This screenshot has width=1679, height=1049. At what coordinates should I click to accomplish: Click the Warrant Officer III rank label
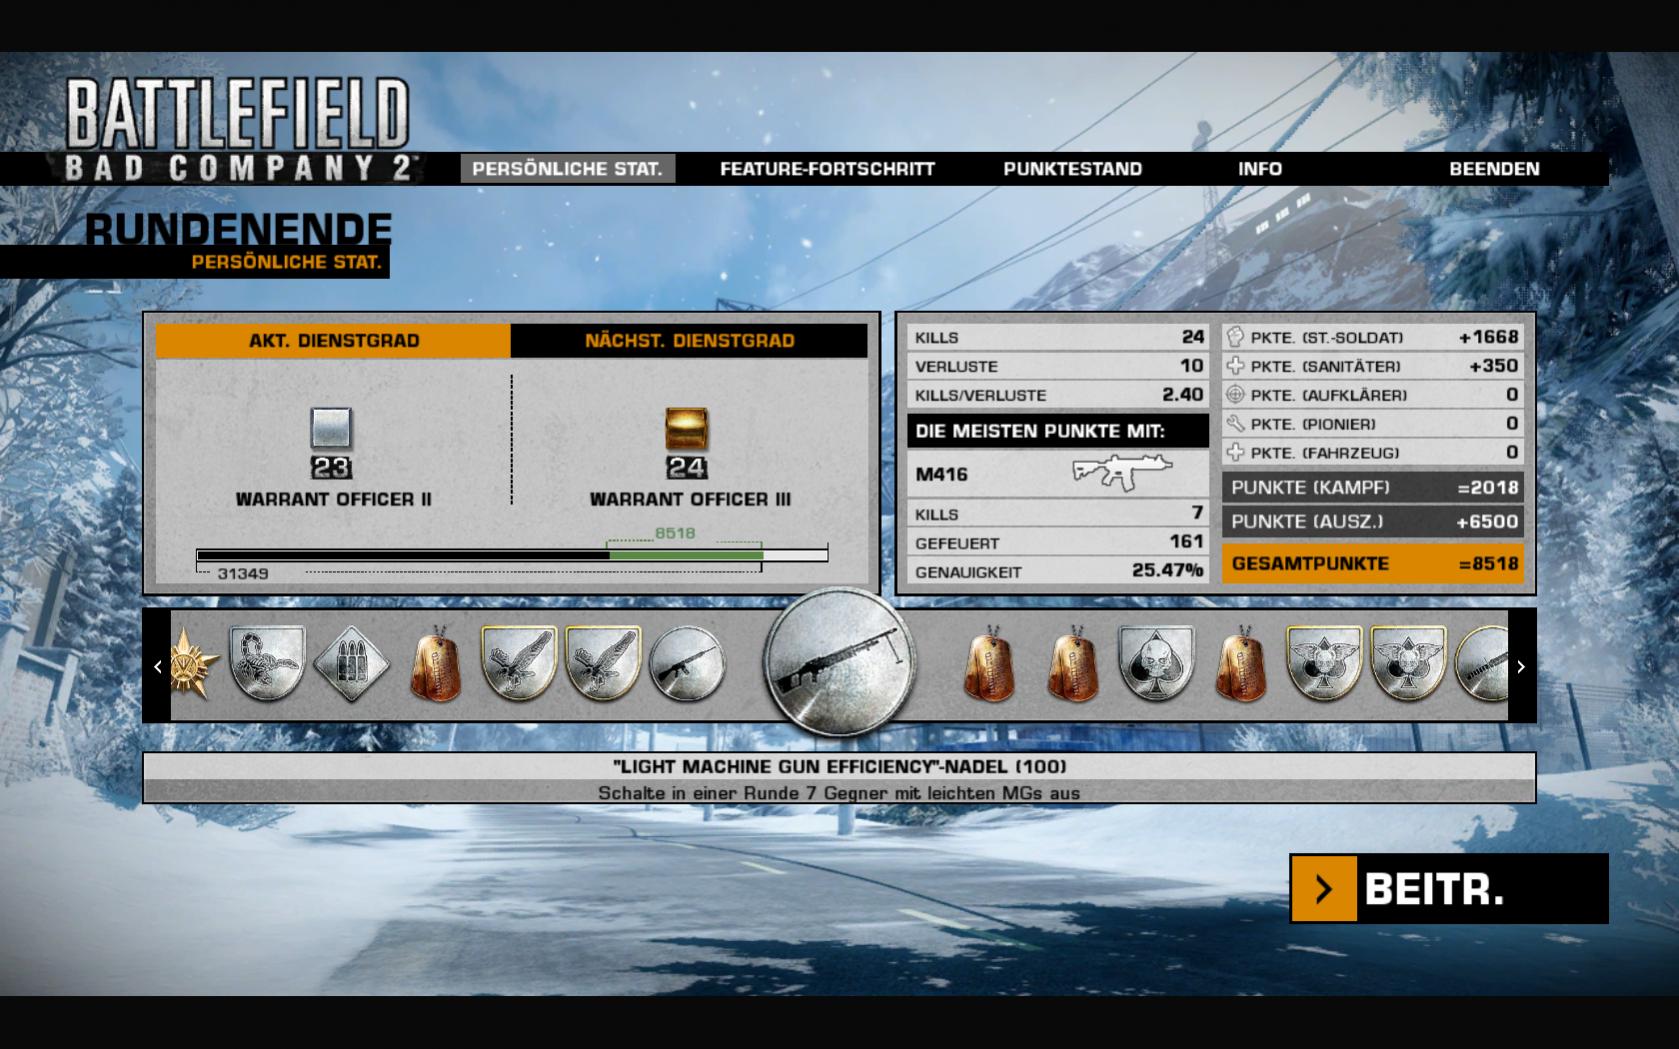[689, 499]
